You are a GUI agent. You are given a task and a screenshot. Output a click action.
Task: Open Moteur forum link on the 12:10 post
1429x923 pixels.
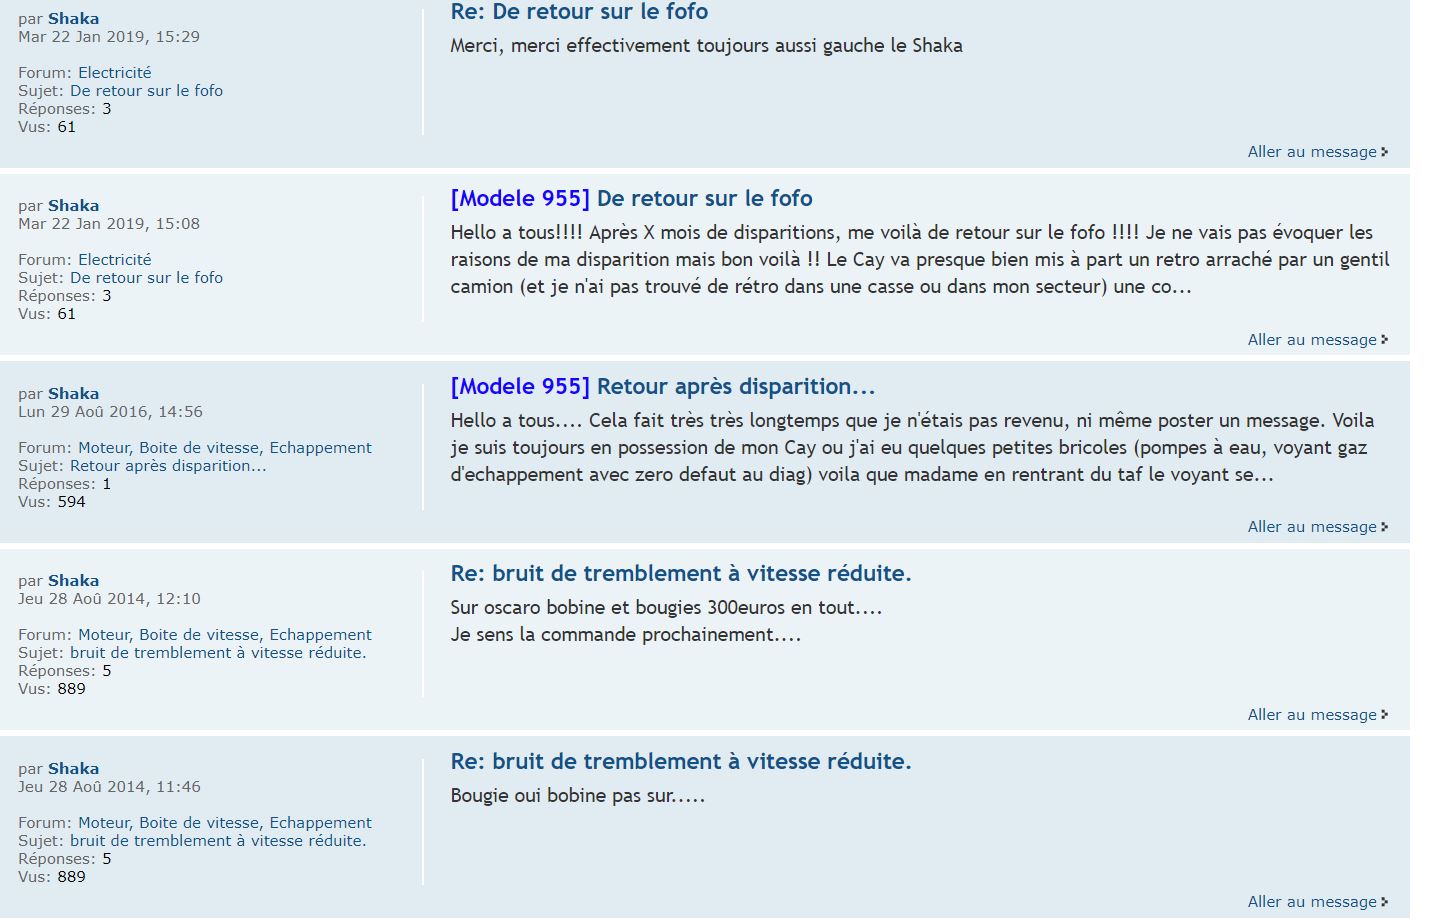pos(225,635)
